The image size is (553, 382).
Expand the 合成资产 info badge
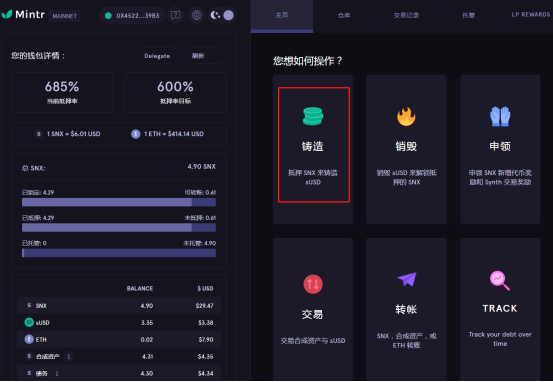(x=69, y=357)
